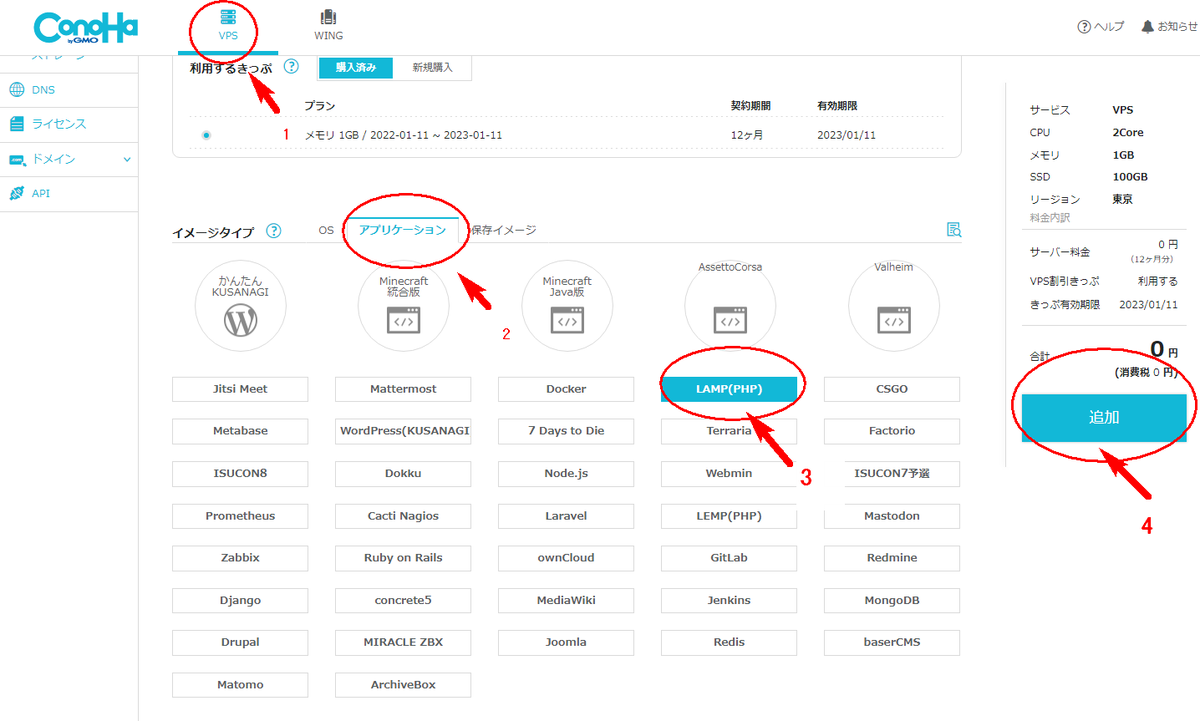Select the Mattermost application
Screen dimensions: 1200x721
point(403,389)
